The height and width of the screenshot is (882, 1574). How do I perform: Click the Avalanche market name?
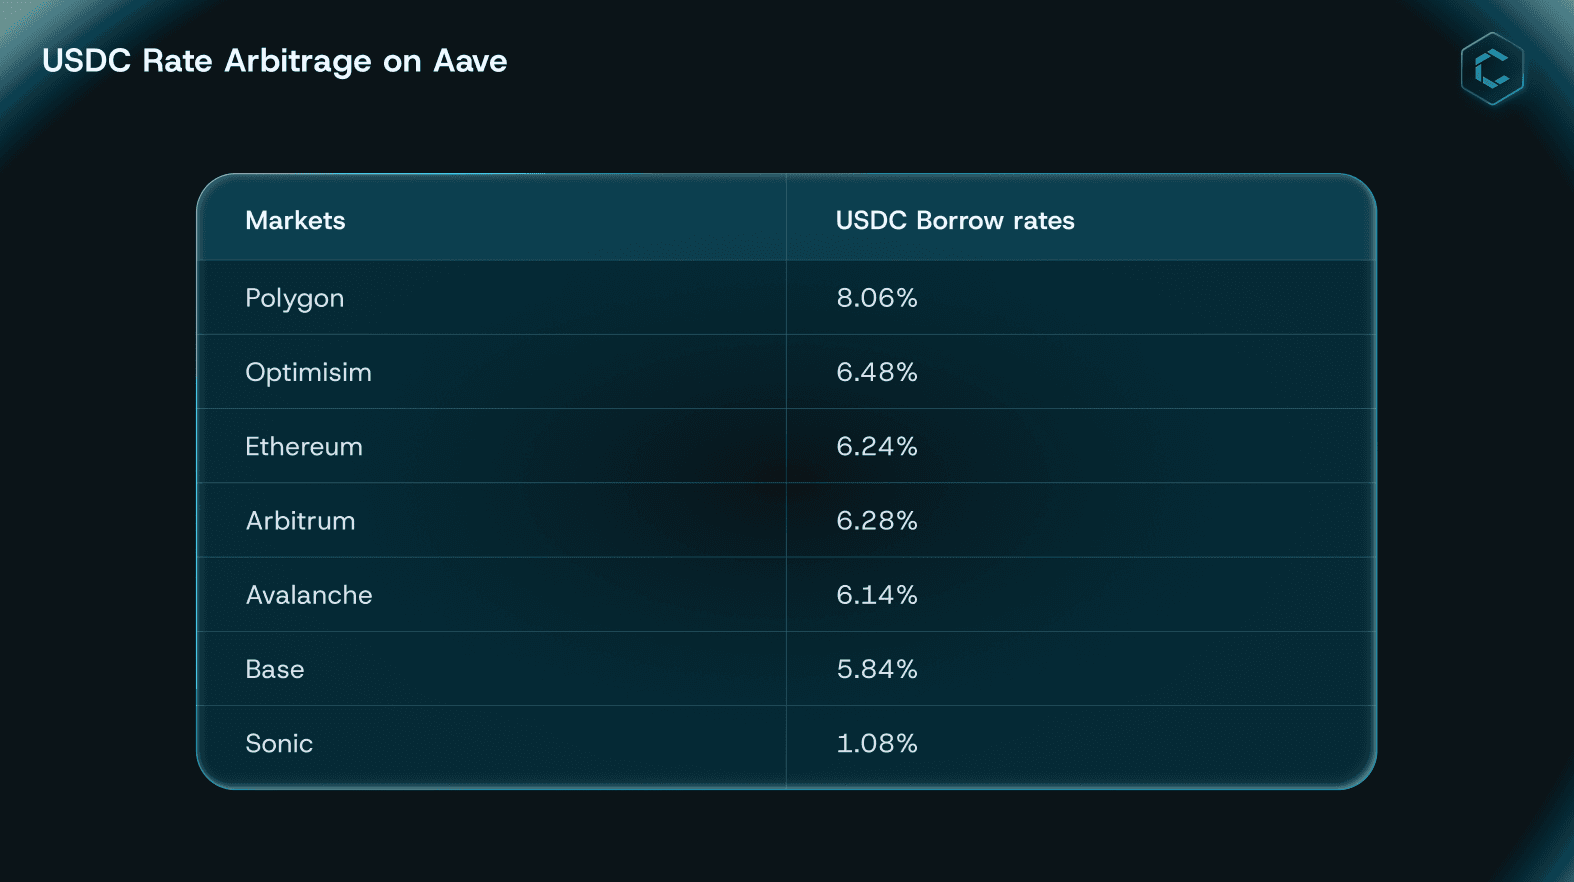coord(309,595)
